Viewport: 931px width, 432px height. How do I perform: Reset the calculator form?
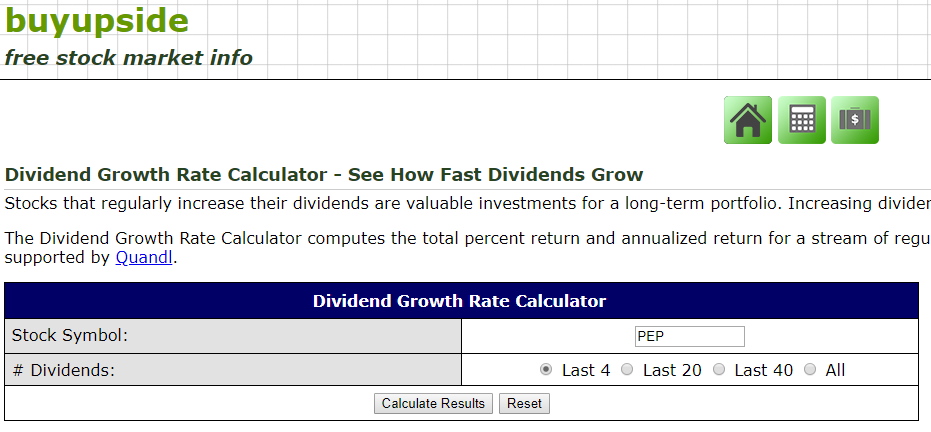[524, 404]
